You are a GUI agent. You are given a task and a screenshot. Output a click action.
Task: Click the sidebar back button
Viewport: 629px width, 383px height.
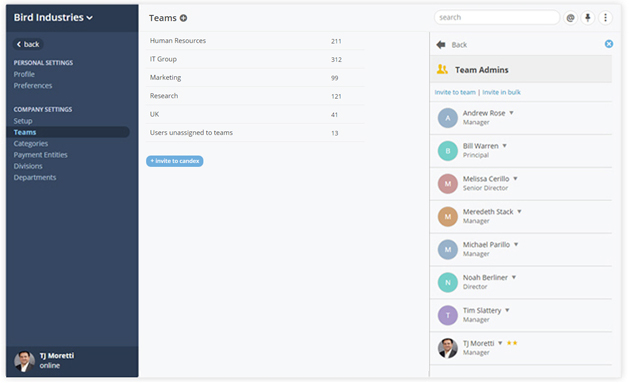(x=28, y=44)
